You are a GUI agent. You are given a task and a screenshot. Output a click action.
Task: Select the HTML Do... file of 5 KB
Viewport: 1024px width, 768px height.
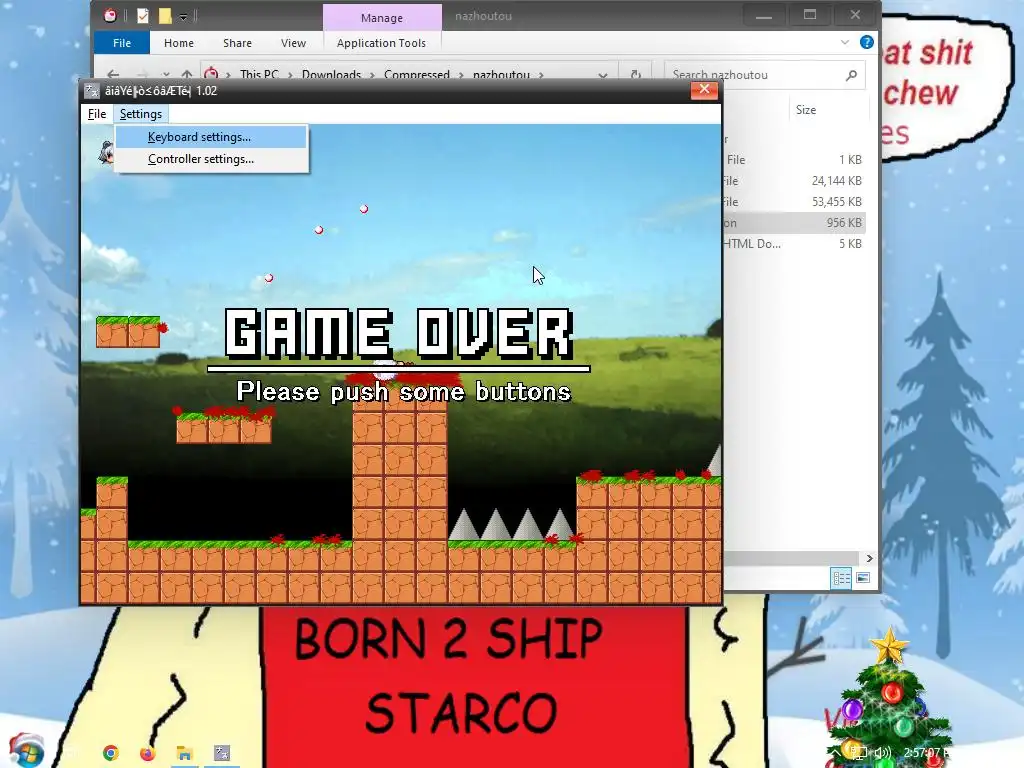pos(794,244)
